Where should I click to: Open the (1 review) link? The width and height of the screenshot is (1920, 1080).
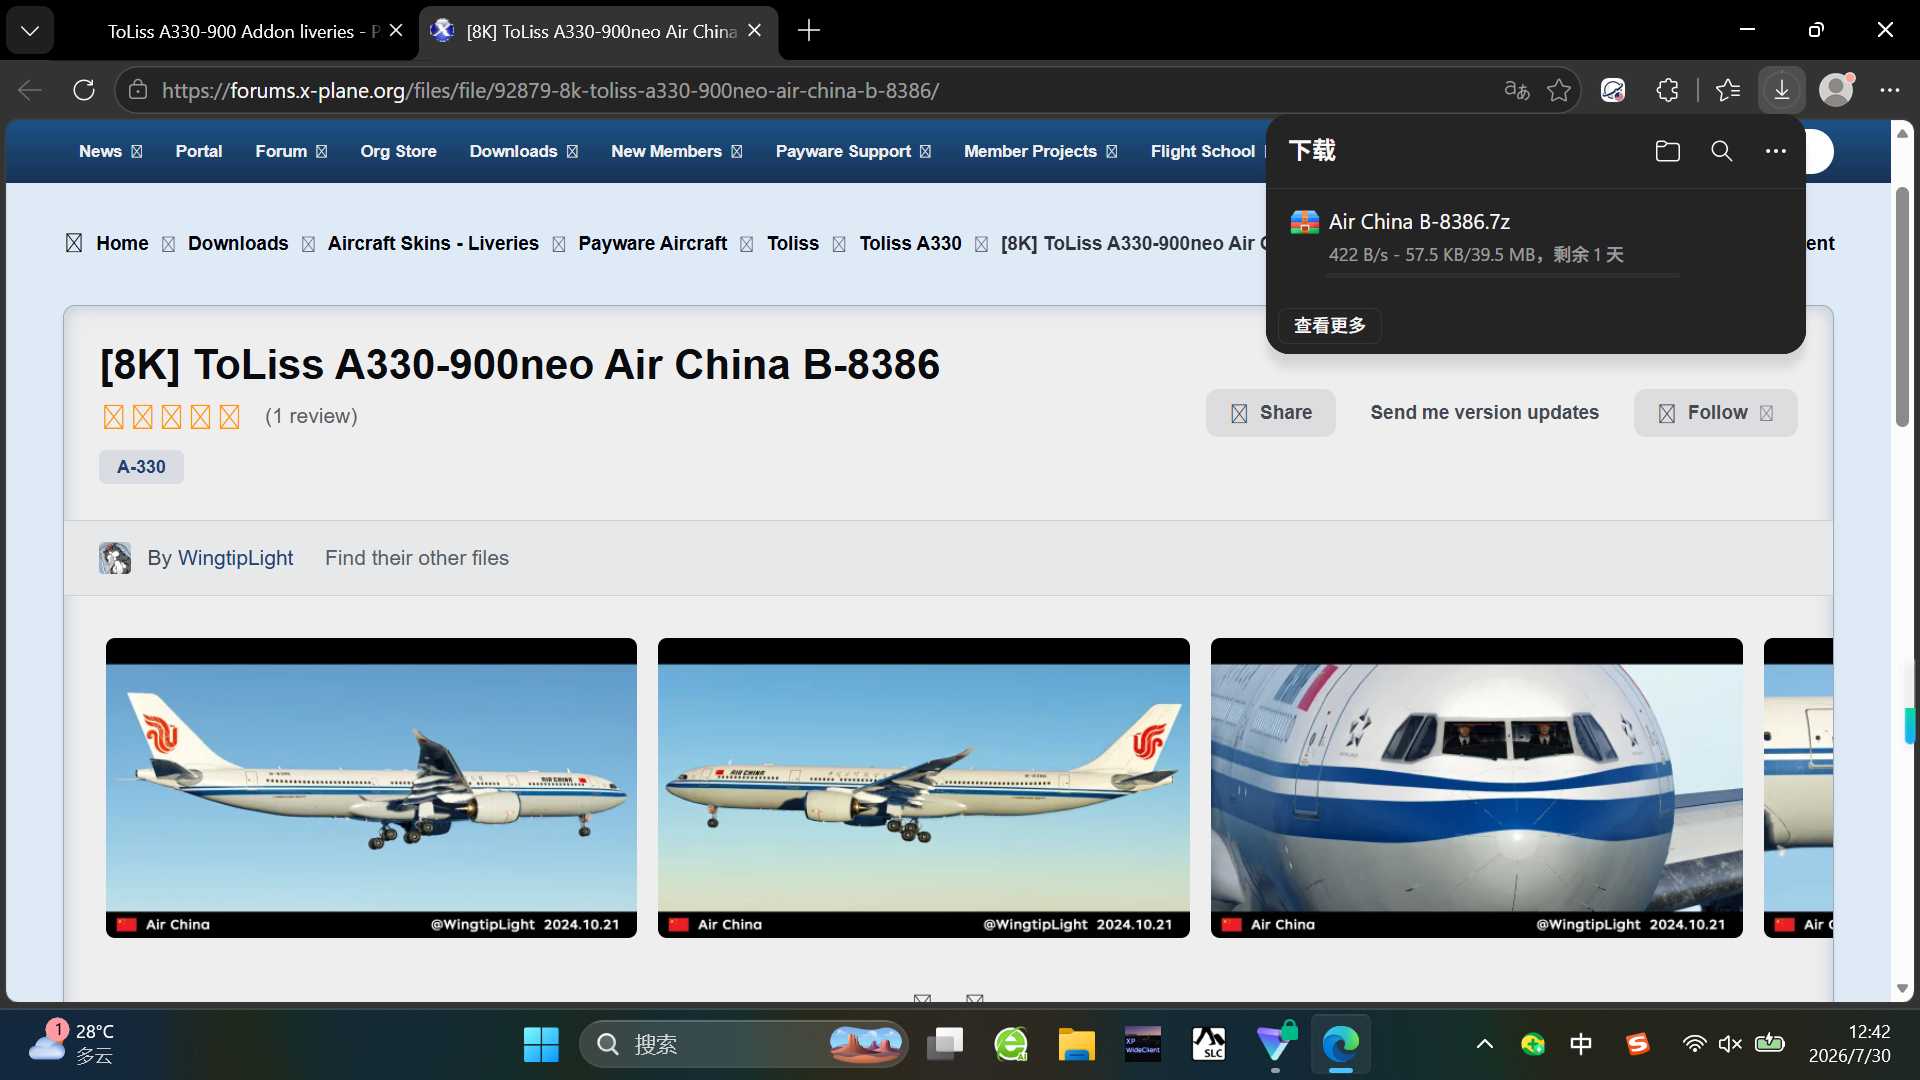(311, 416)
